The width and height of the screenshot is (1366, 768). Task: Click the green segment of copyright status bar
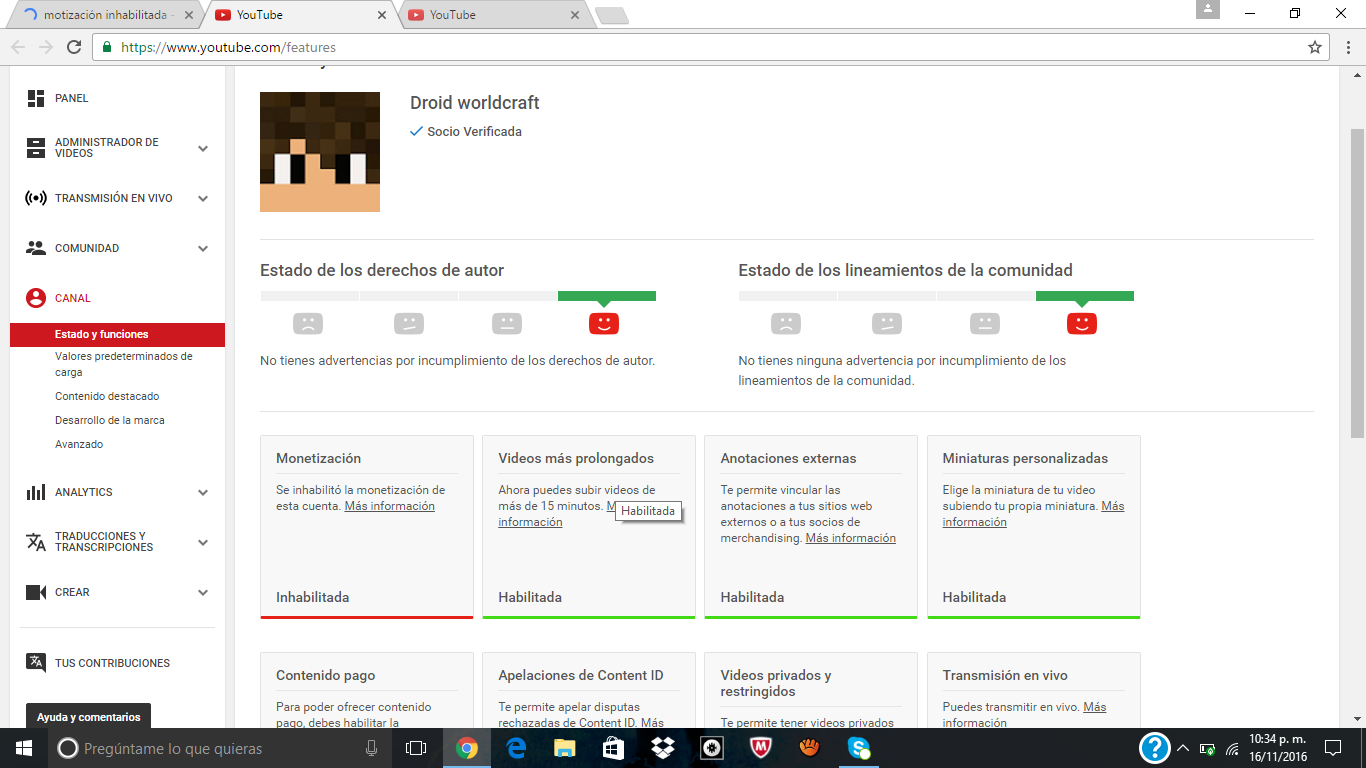(607, 296)
